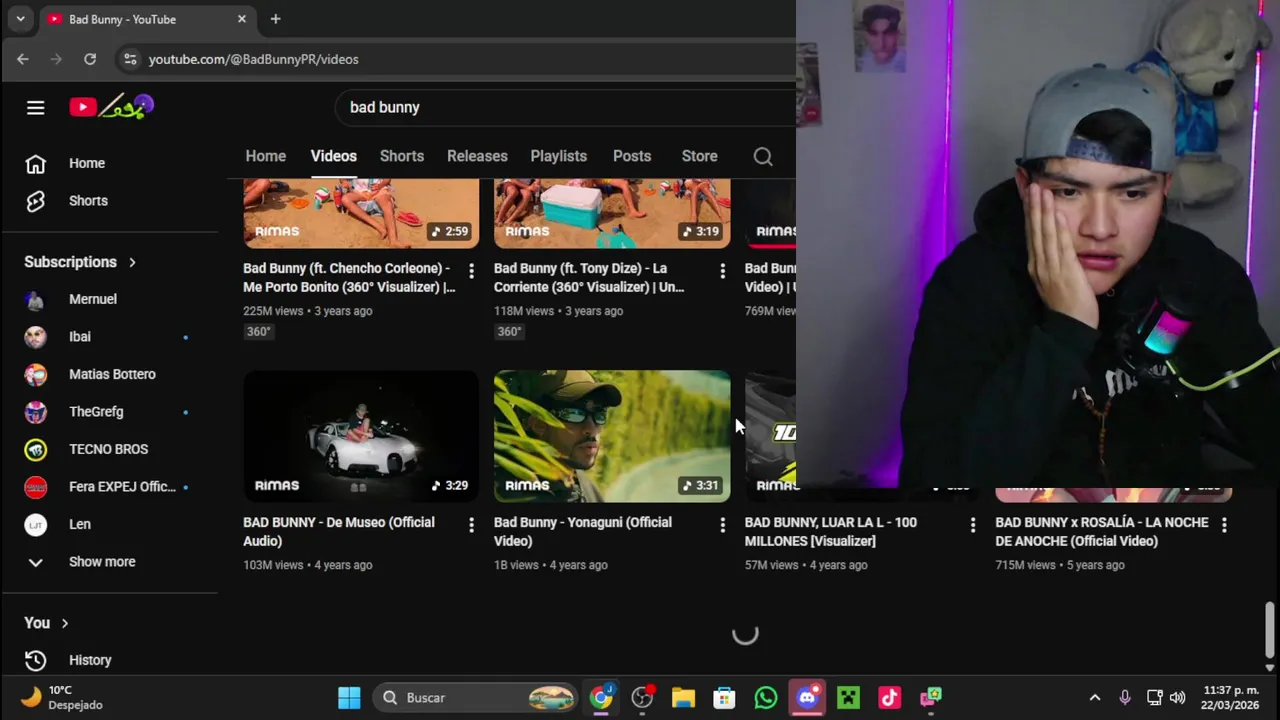Open the La Corriente video thumbnail
Image resolution: width=1280 pixels, height=720 pixels.
[x=612, y=213]
